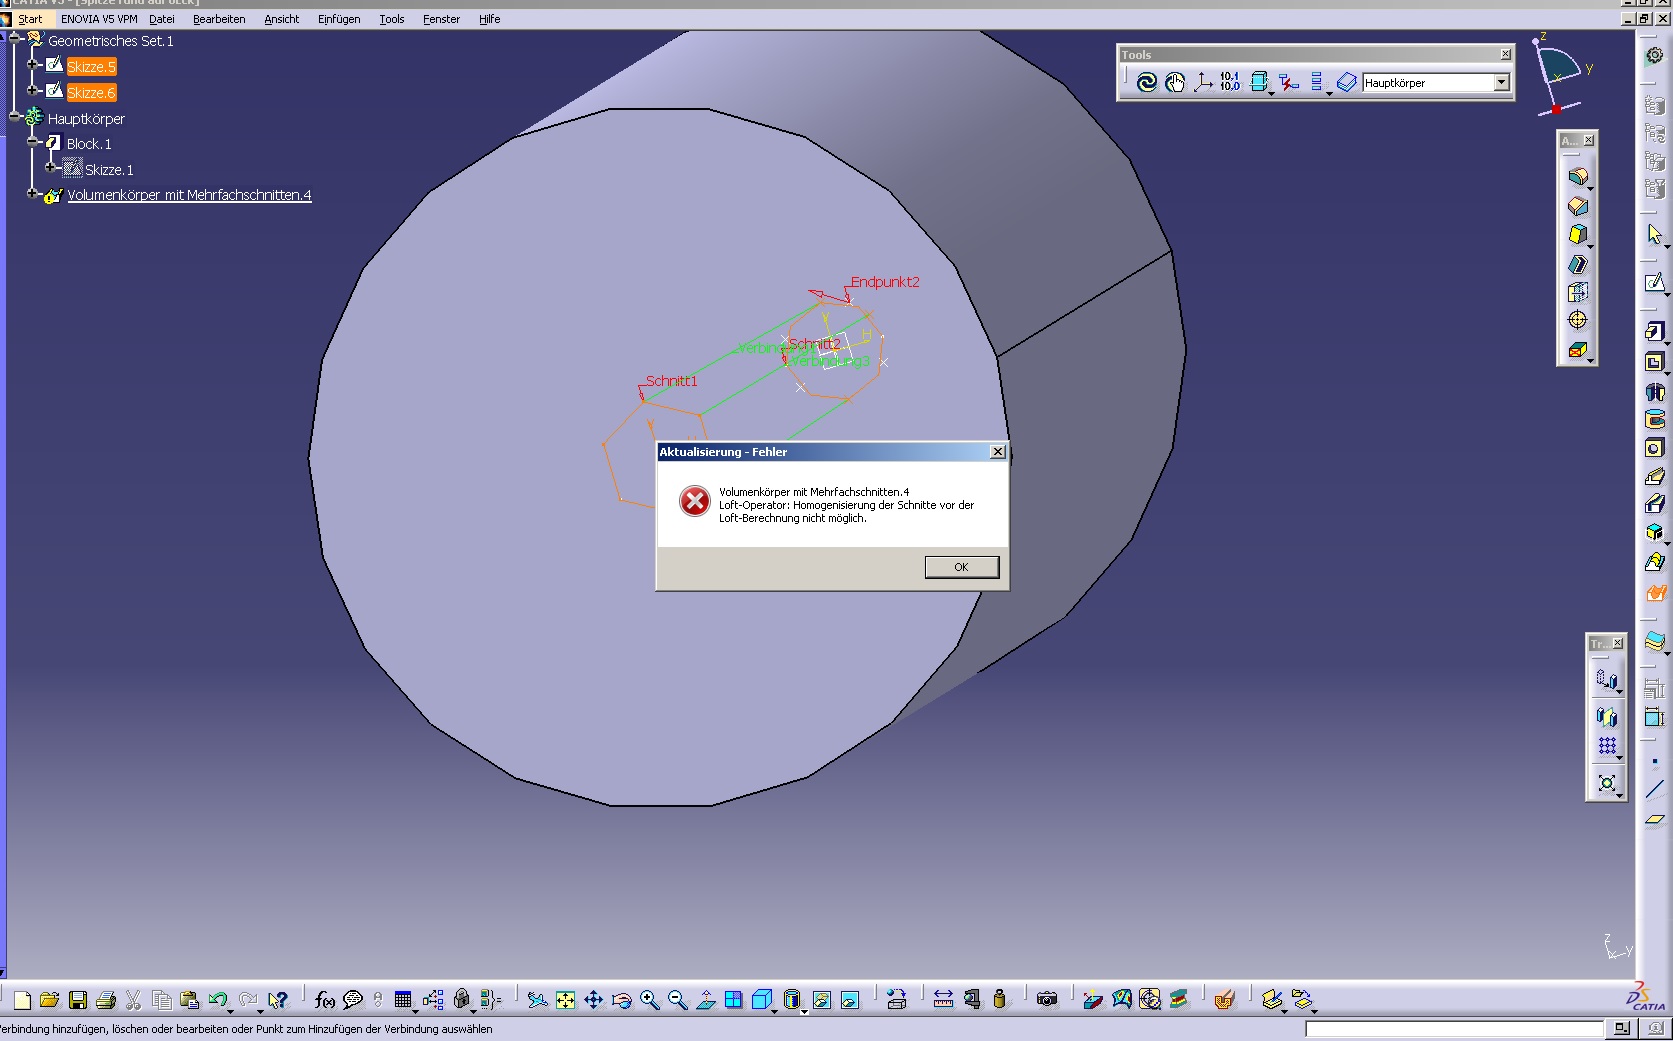Click the Draft Angle icon in floating toolbar
1673x1041 pixels.
tap(1578, 235)
